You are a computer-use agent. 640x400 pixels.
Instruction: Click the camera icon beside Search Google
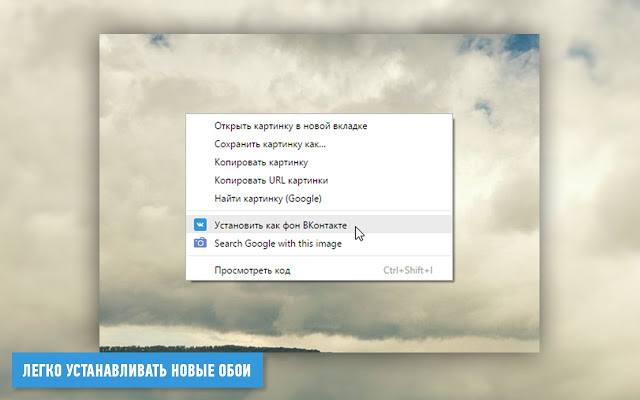pos(200,243)
